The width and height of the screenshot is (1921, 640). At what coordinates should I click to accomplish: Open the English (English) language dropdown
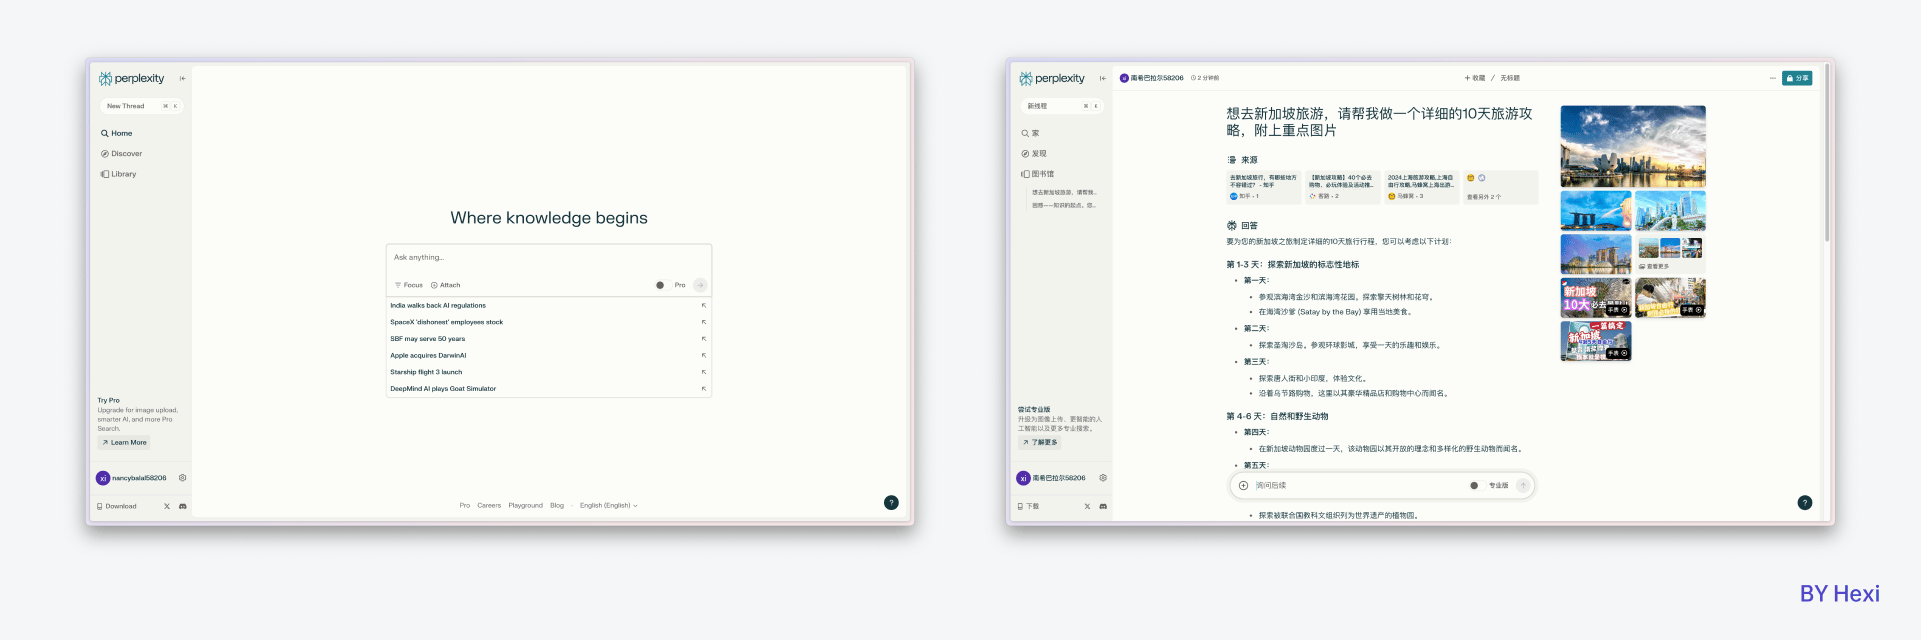pos(609,506)
